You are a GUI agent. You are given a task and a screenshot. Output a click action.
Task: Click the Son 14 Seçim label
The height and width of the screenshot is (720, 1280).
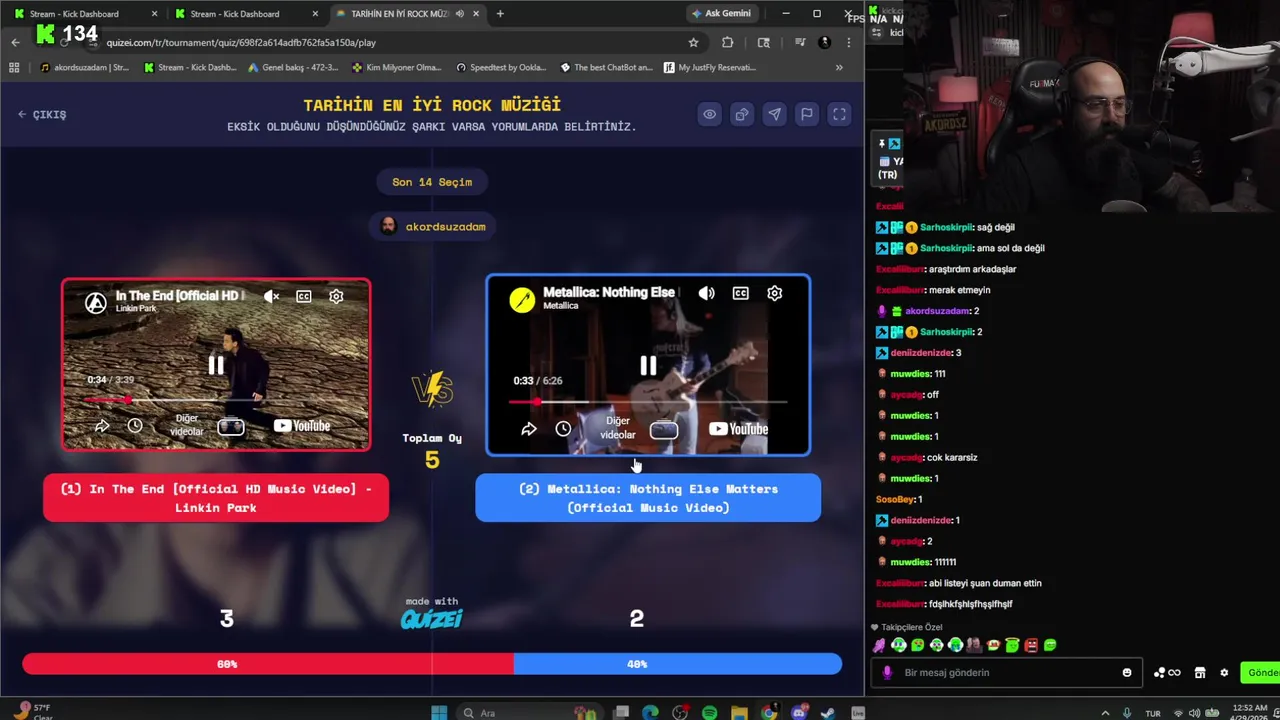point(432,182)
